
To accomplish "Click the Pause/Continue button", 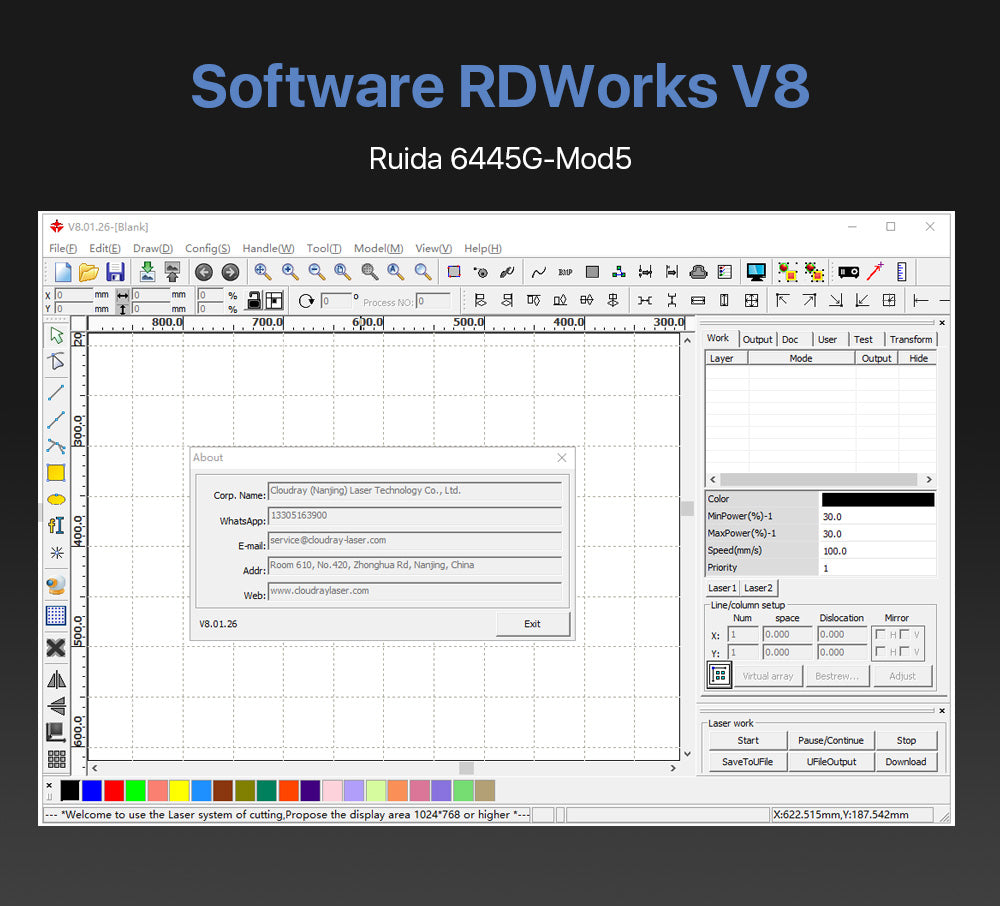I will pos(831,740).
